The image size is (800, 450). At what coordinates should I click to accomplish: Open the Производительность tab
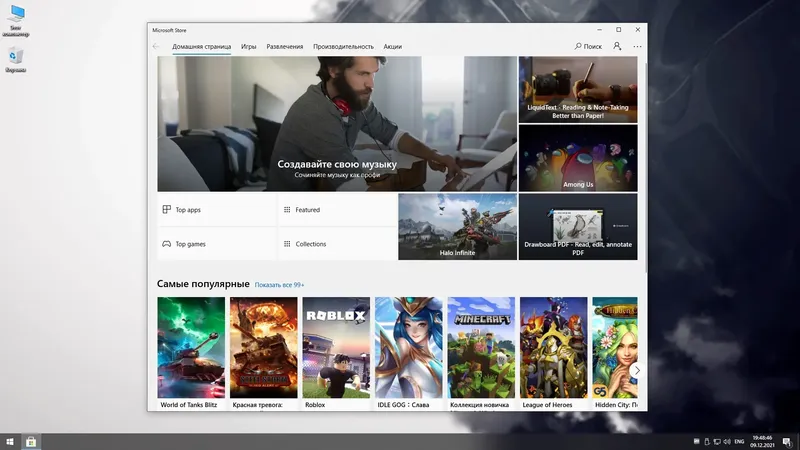coord(343,46)
